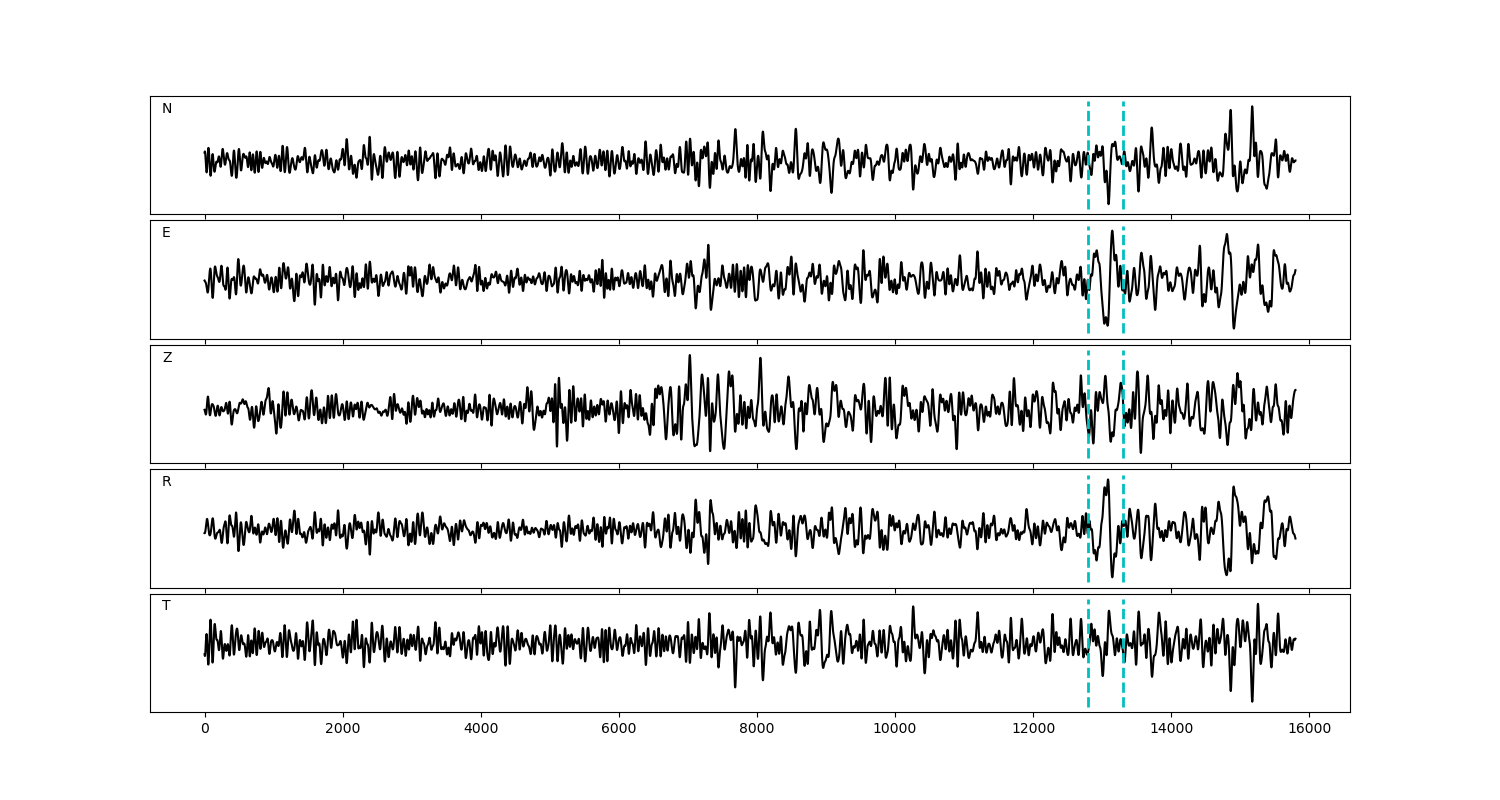Click x-axis tick label 16000
This screenshot has height=800, width=1500.
click(1309, 730)
